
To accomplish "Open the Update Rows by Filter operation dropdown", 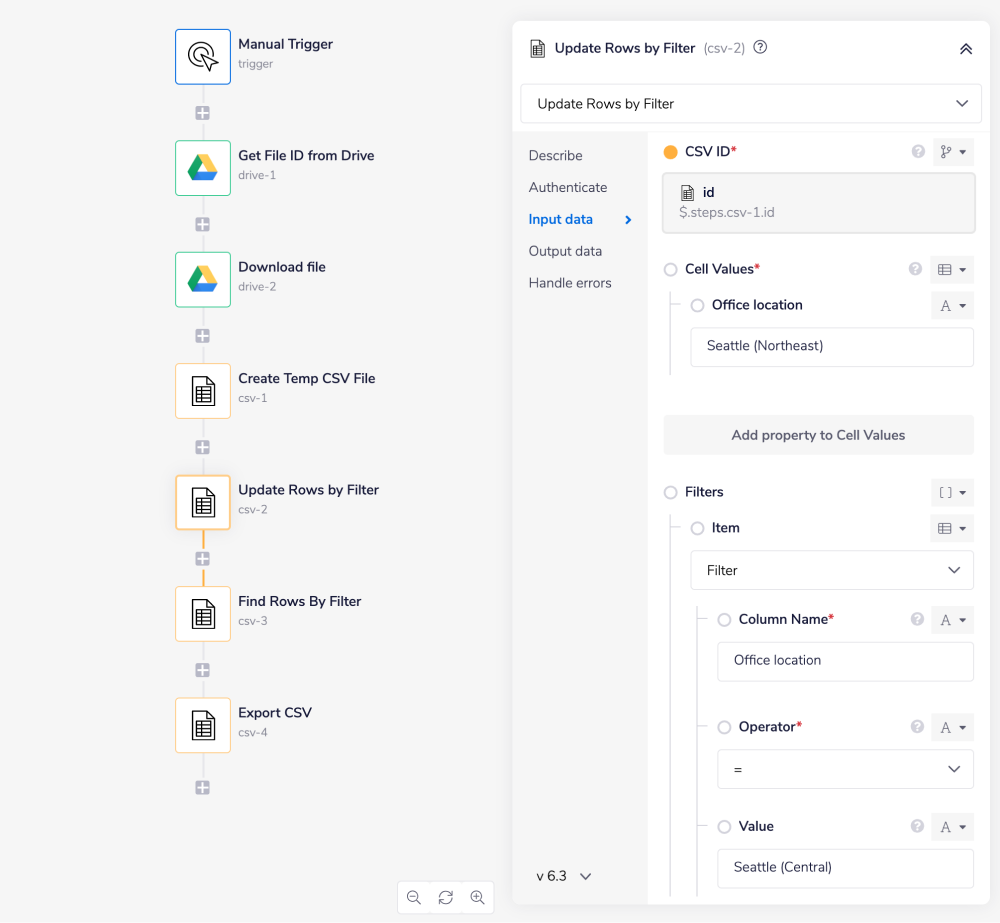I will click(751, 104).
